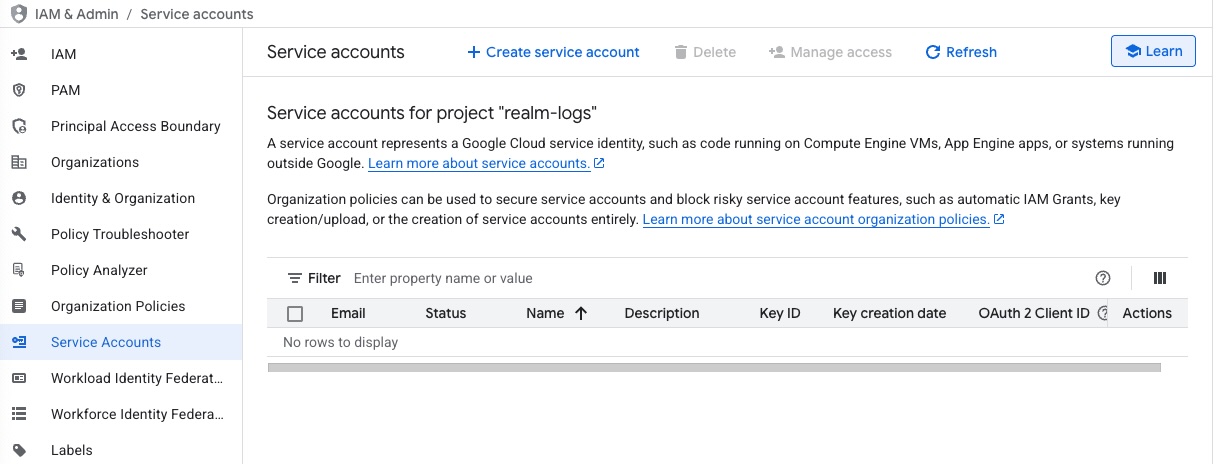Screen dimensions: 1216x464
Task: Go to Principal Access Boundary
Action: click(121, 126)
